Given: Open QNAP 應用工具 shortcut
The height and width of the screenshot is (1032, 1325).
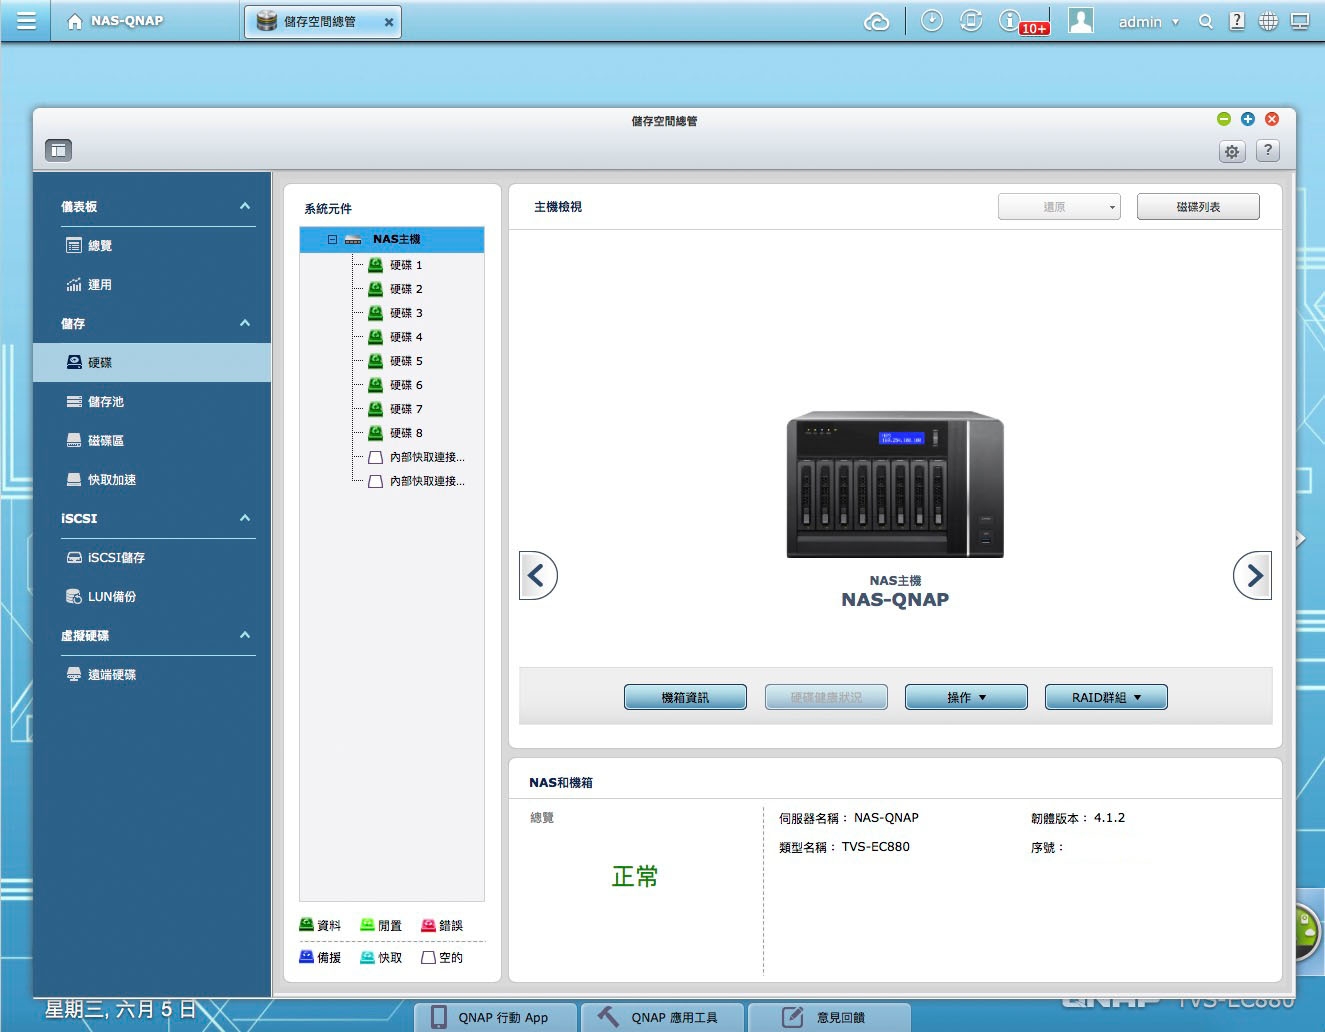Looking at the screenshot, I should (661, 1017).
